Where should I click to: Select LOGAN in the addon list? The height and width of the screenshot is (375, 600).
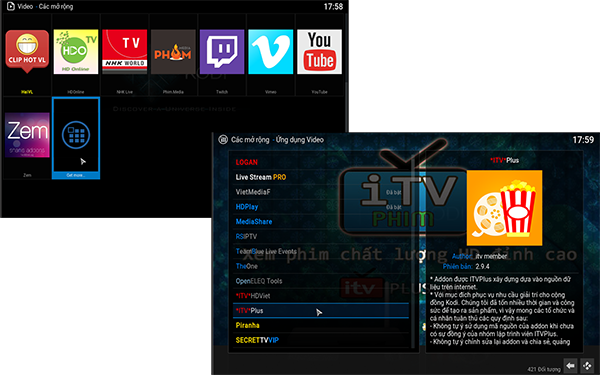[x=321, y=162]
